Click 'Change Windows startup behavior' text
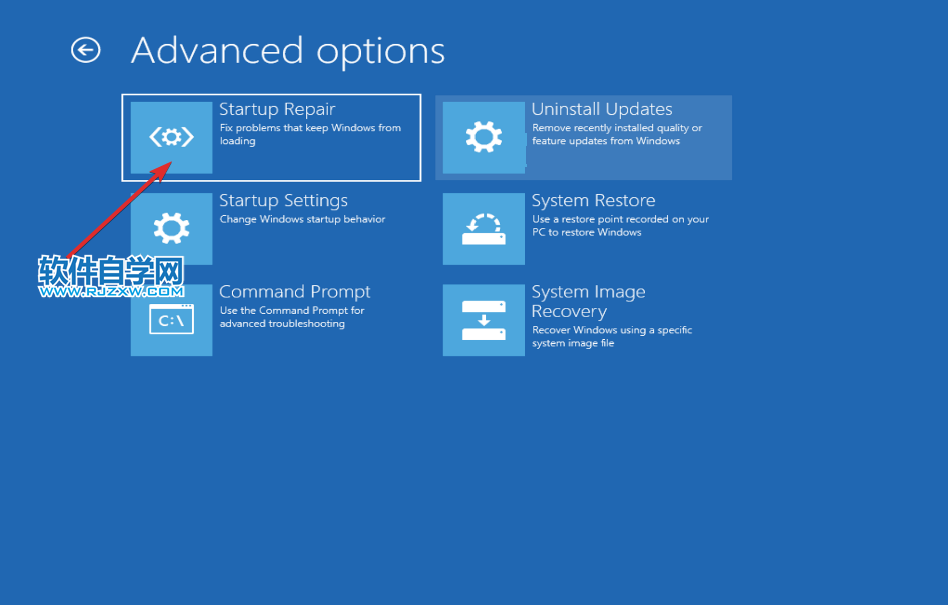Image resolution: width=948 pixels, height=605 pixels. [x=302, y=219]
